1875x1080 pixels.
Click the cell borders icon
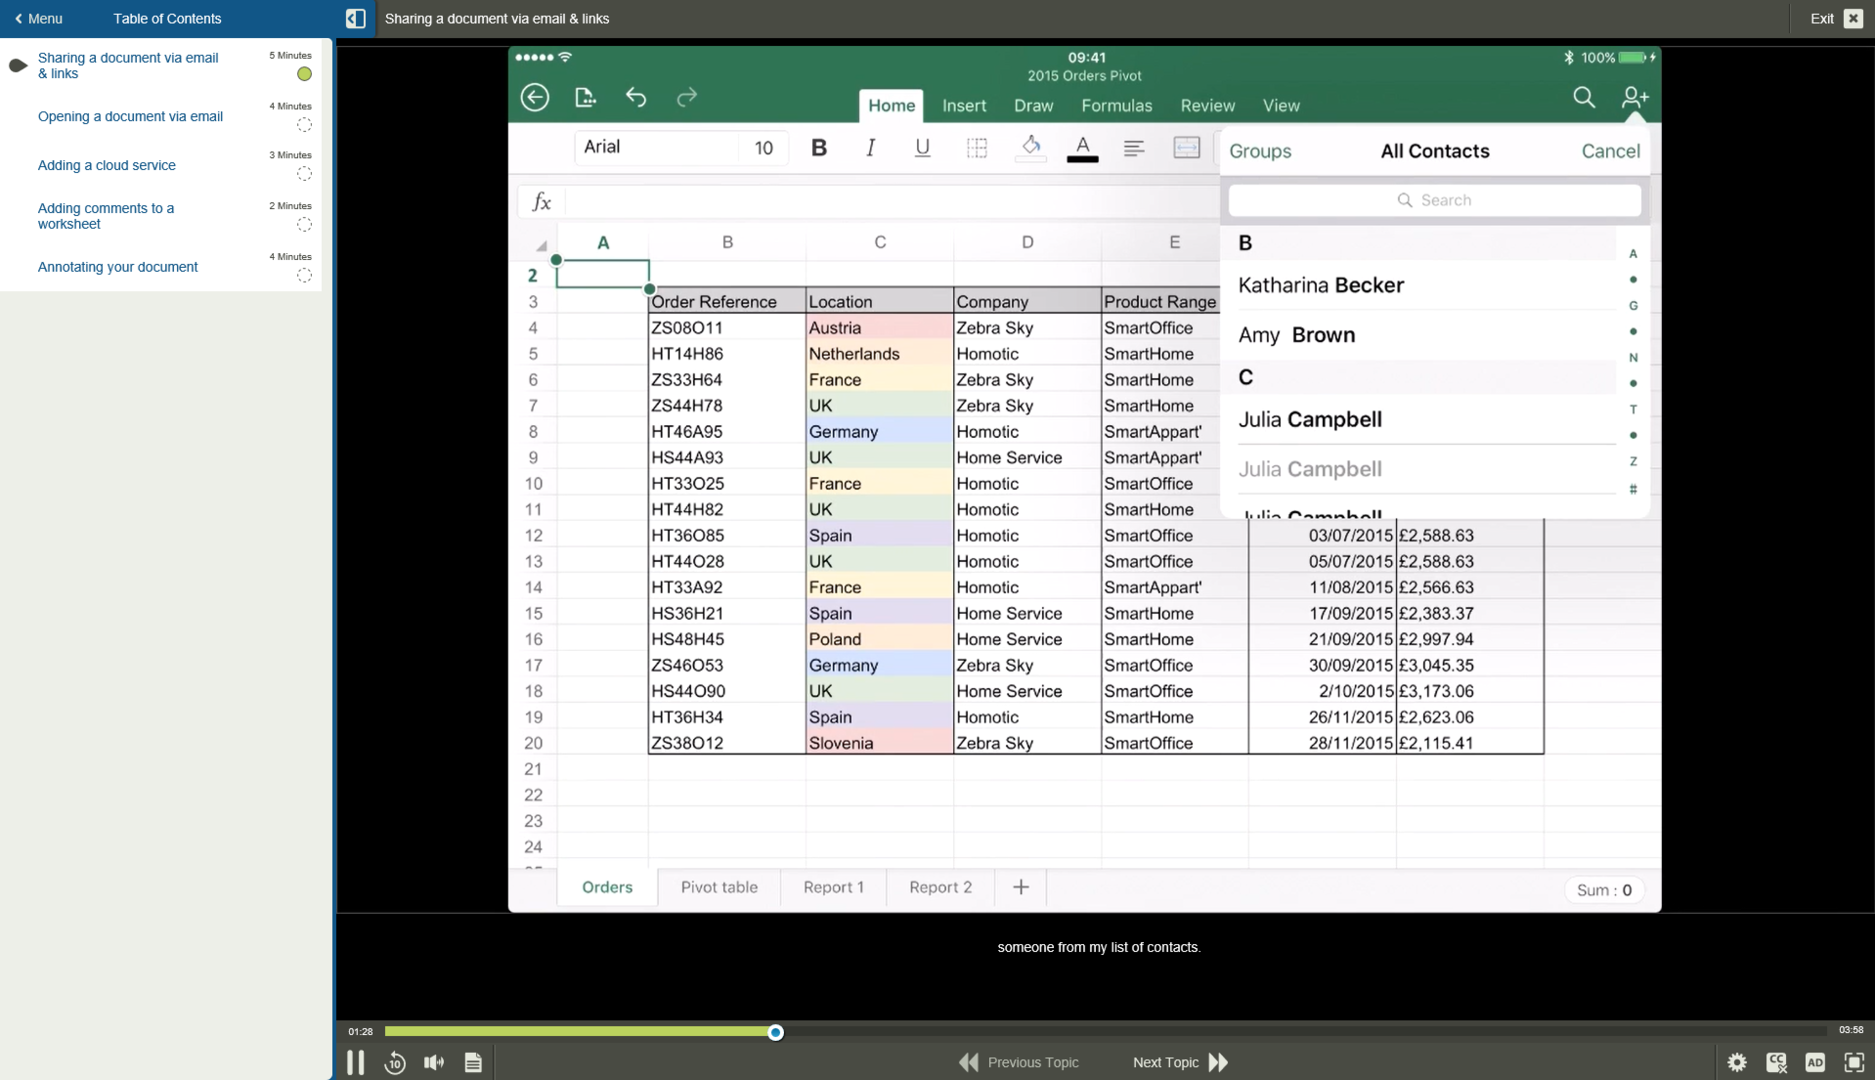click(x=976, y=147)
